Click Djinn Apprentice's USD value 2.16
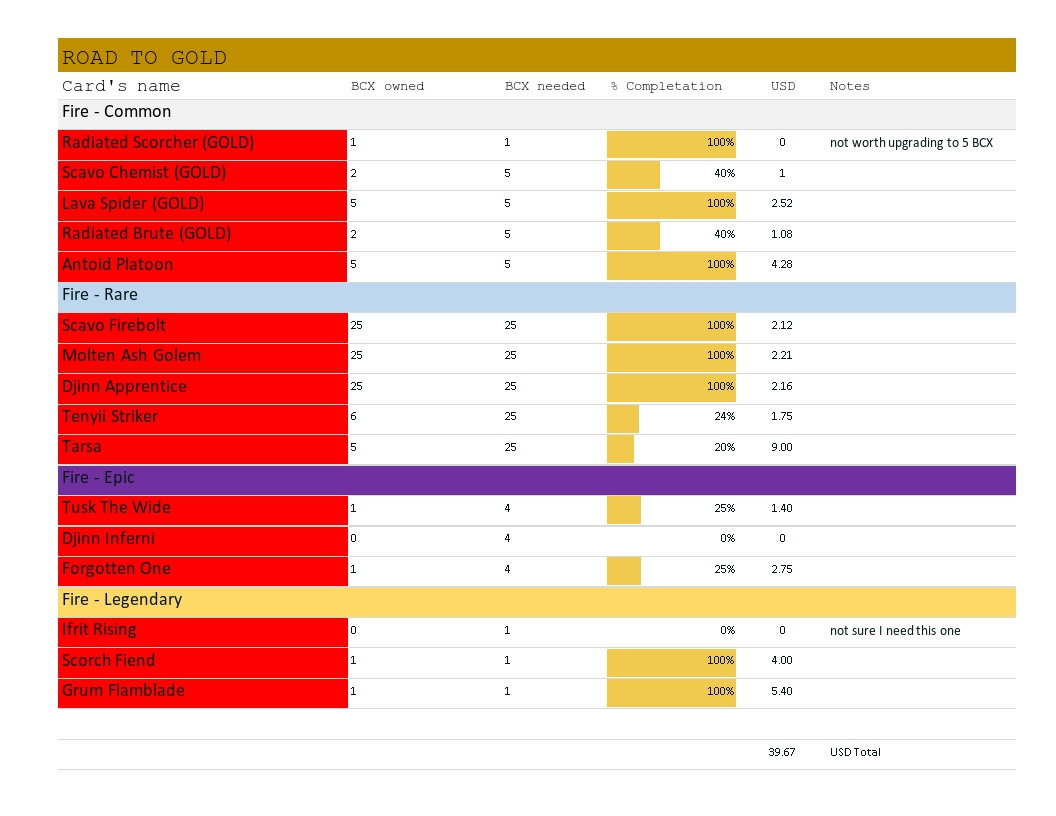Viewport: 1056px width, 816px height. [x=782, y=386]
